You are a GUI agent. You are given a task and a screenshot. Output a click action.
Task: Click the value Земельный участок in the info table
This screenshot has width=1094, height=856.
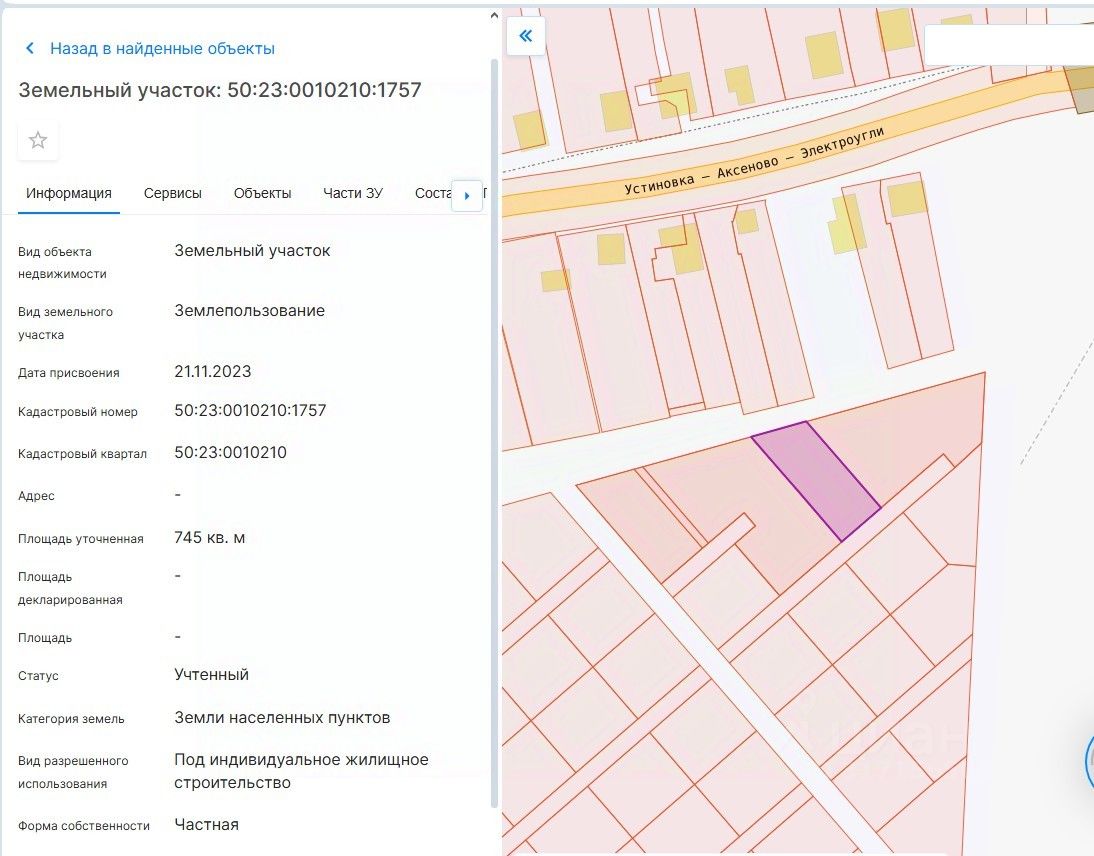(252, 250)
